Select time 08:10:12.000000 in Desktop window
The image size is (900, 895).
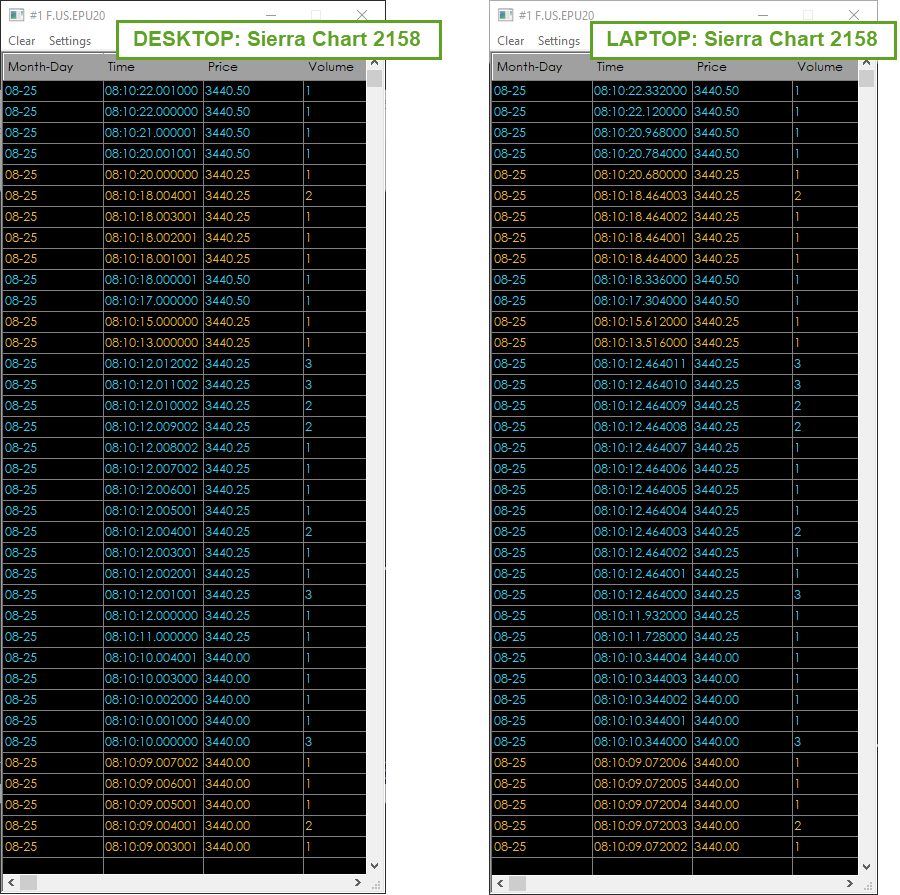(x=152, y=615)
